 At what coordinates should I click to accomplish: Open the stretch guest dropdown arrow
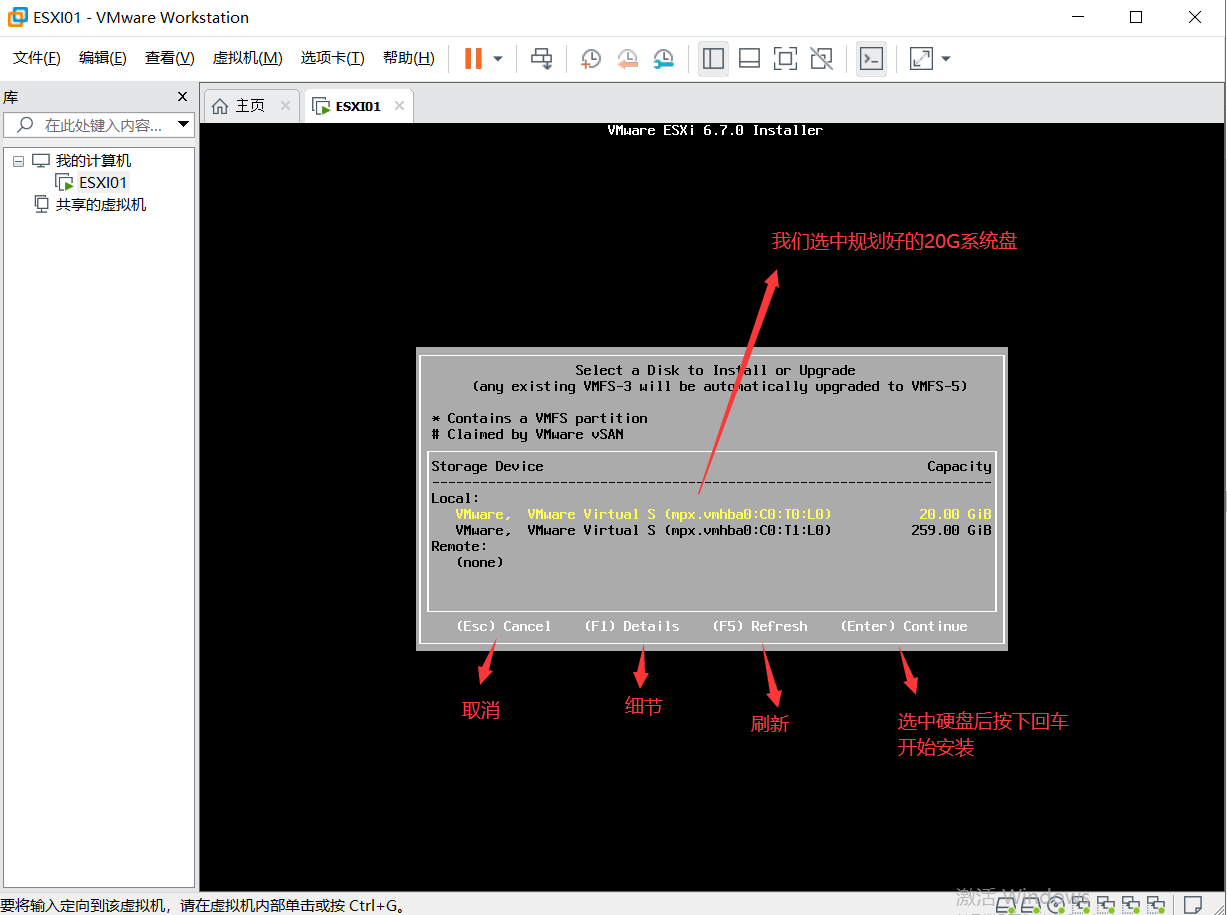click(945, 59)
